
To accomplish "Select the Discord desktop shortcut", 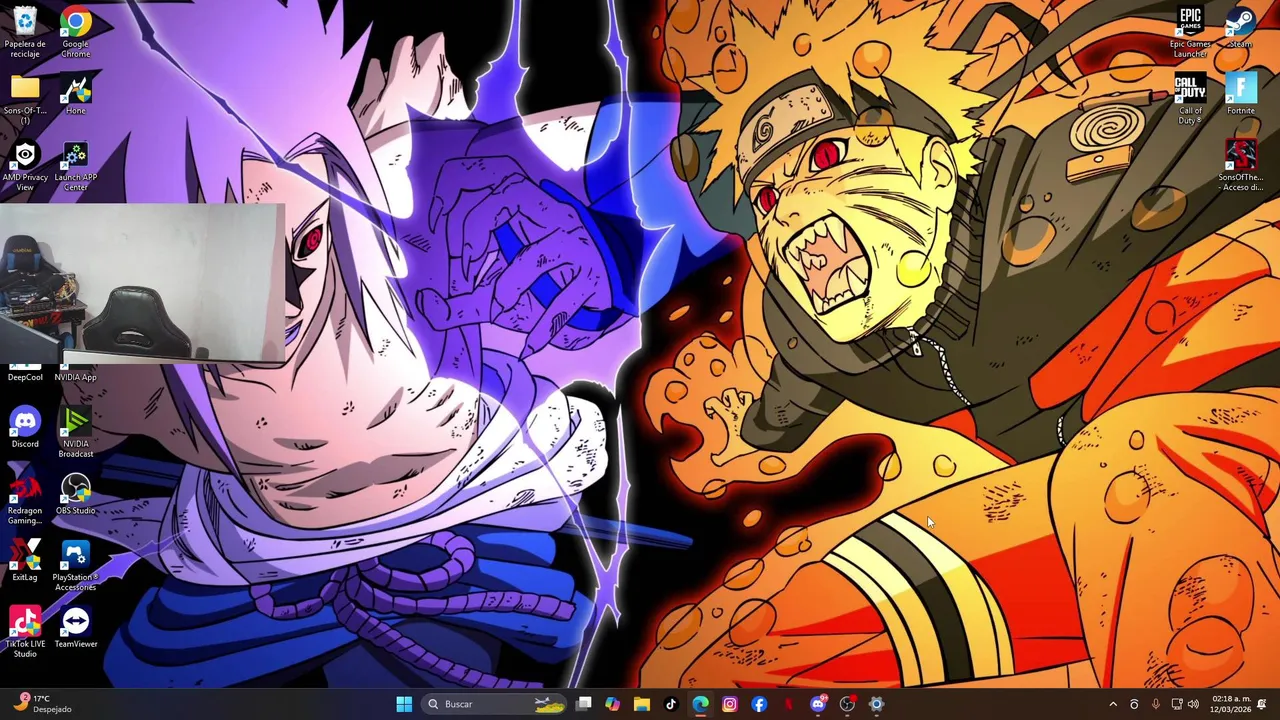I will click(25, 427).
